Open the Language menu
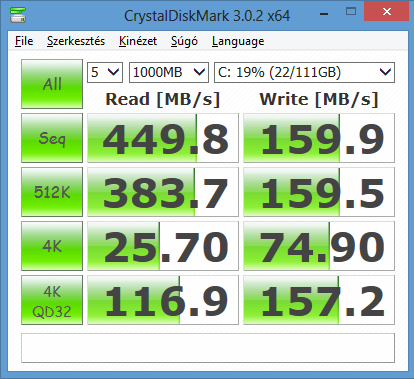Screen dimensions: 414x379 [x=238, y=41]
